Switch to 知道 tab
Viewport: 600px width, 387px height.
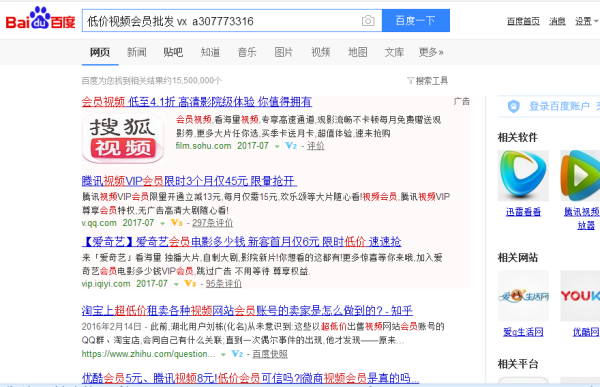[x=210, y=52]
